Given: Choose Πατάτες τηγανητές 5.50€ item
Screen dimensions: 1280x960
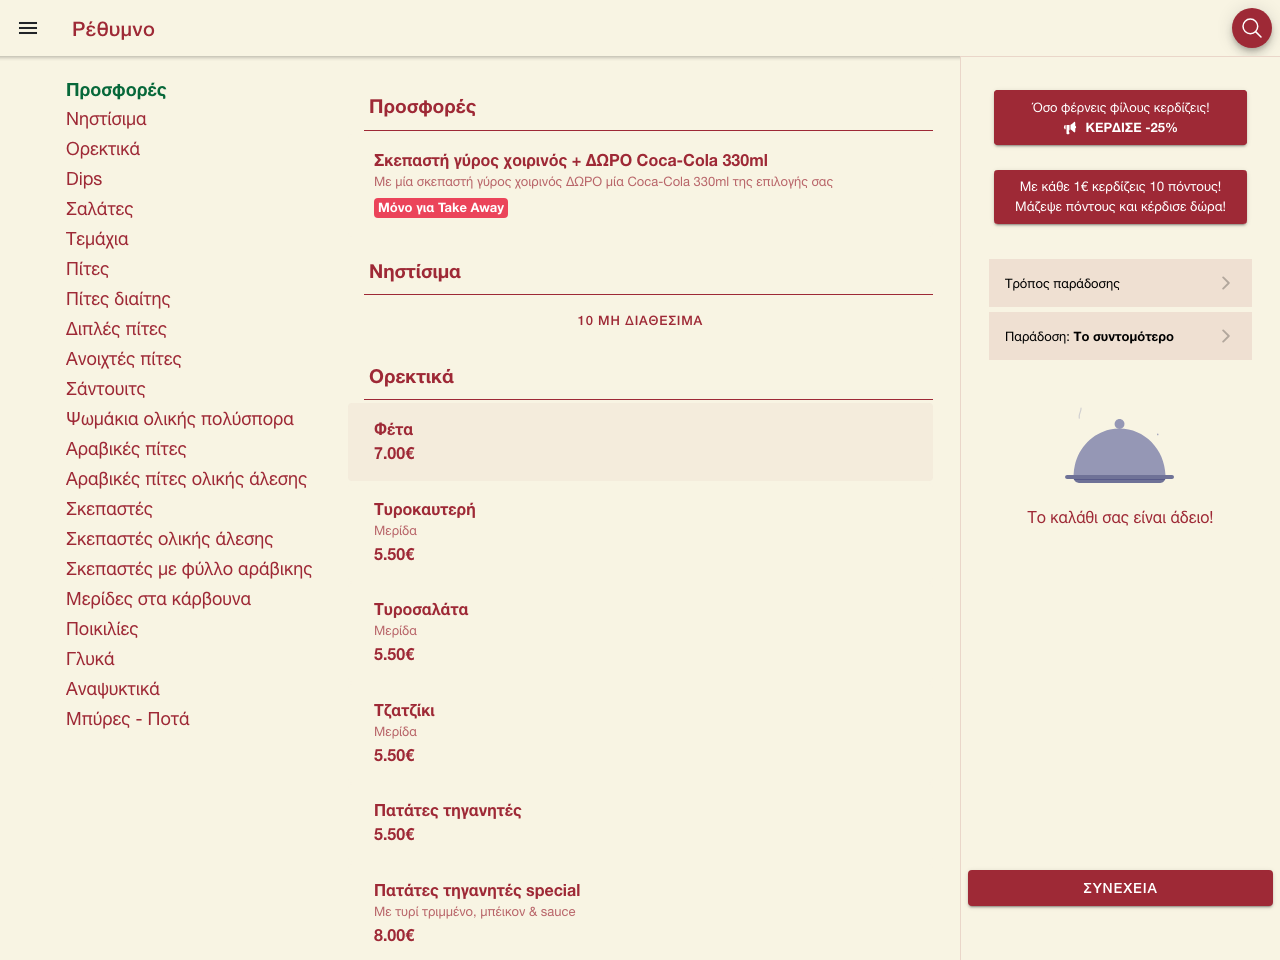Looking at the screenshot, I should 640,822.
